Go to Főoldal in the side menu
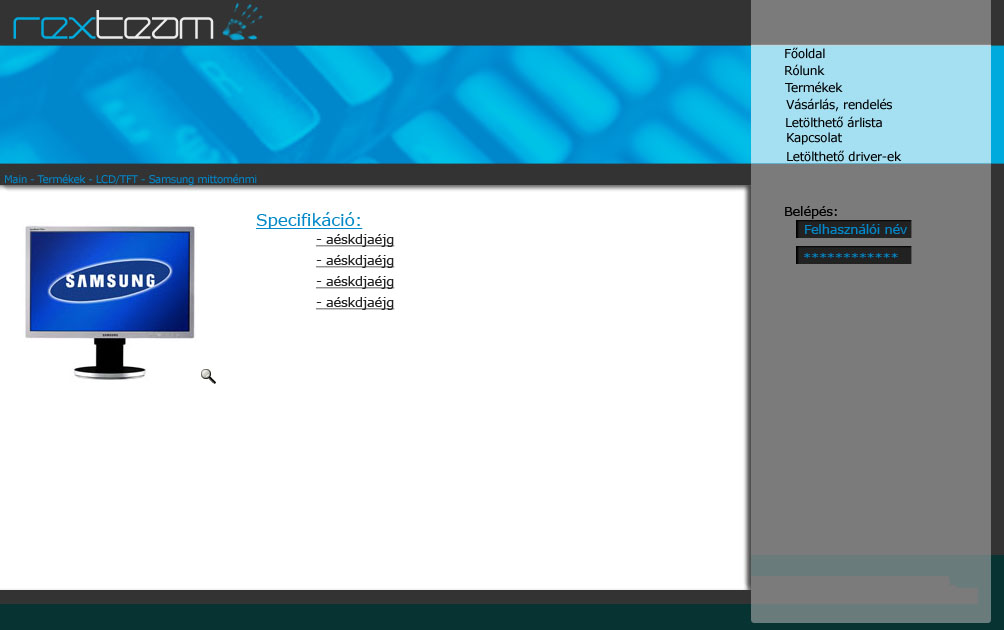Image resolution: width=1004 pixels, height=630 pixels. tap(804, 54)
